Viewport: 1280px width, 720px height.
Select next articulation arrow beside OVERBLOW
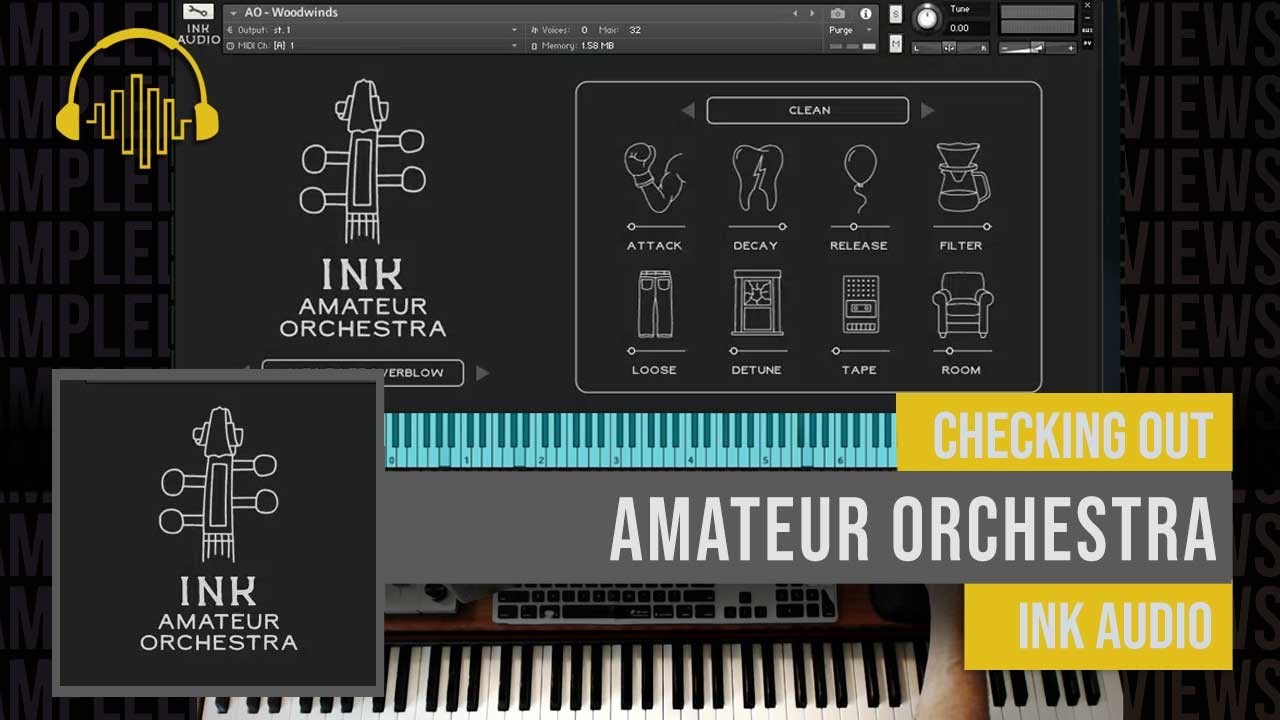[x=483, y=373]
